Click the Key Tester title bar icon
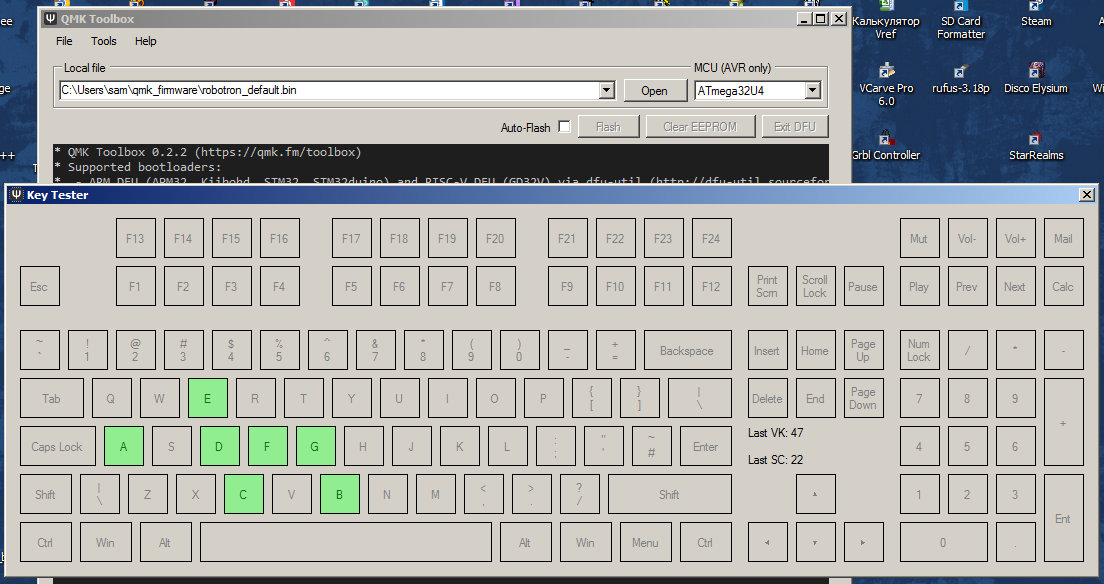Viewport: 1104px width, 584px height. point(17,194)
